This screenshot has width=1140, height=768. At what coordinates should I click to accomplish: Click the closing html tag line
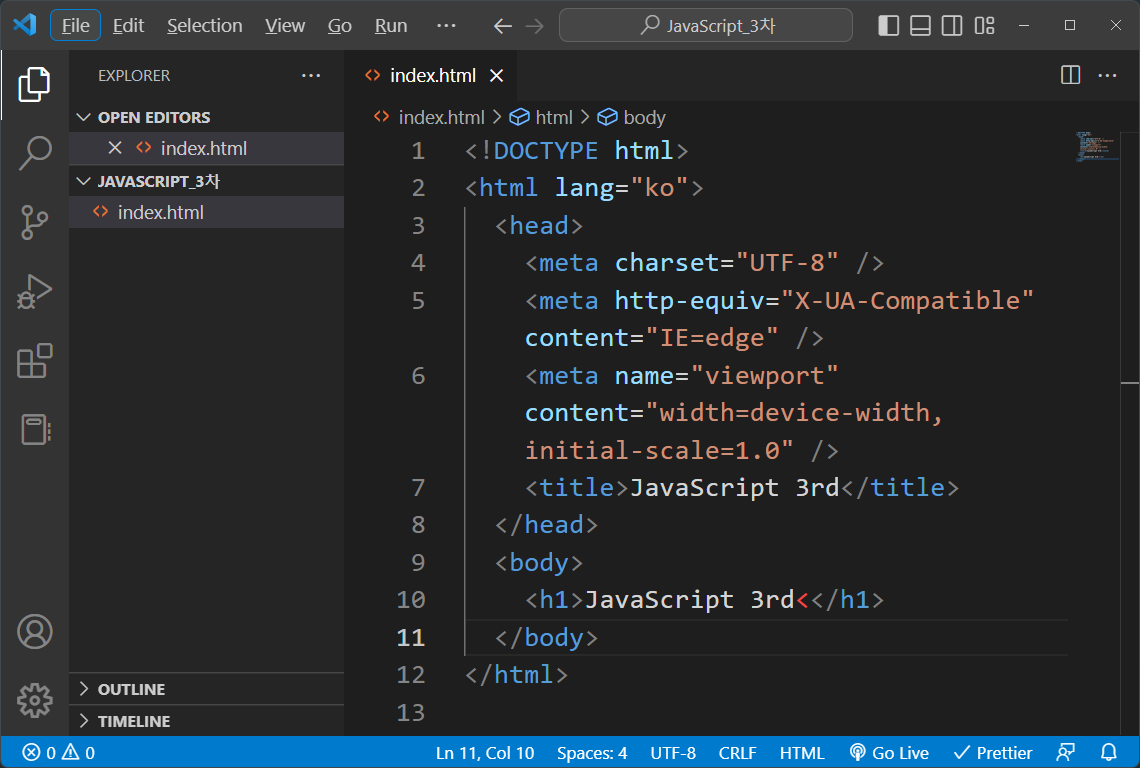coord(516,674)
